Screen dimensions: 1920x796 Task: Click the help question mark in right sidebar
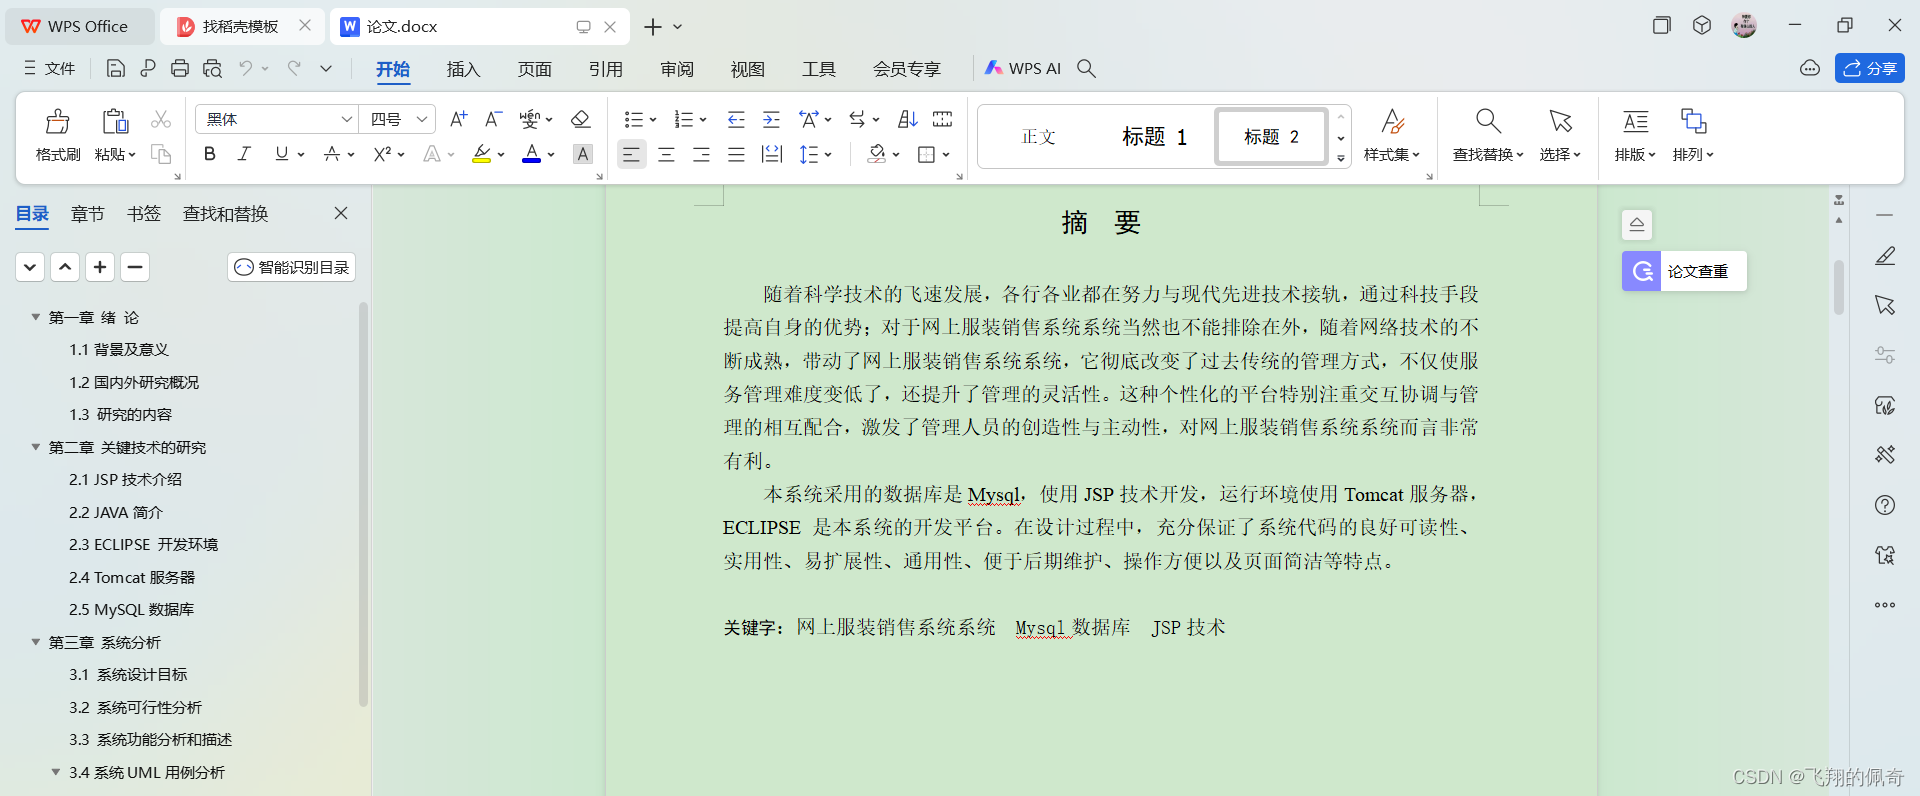tap(1885, 505)
